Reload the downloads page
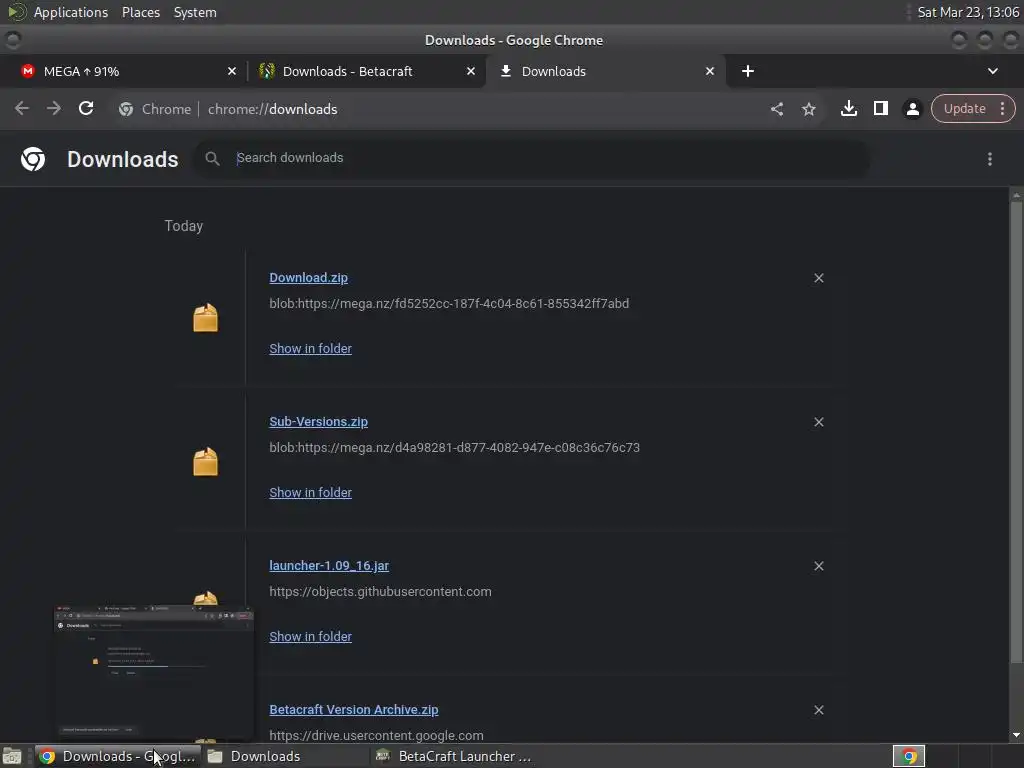 tap(86, 108)
